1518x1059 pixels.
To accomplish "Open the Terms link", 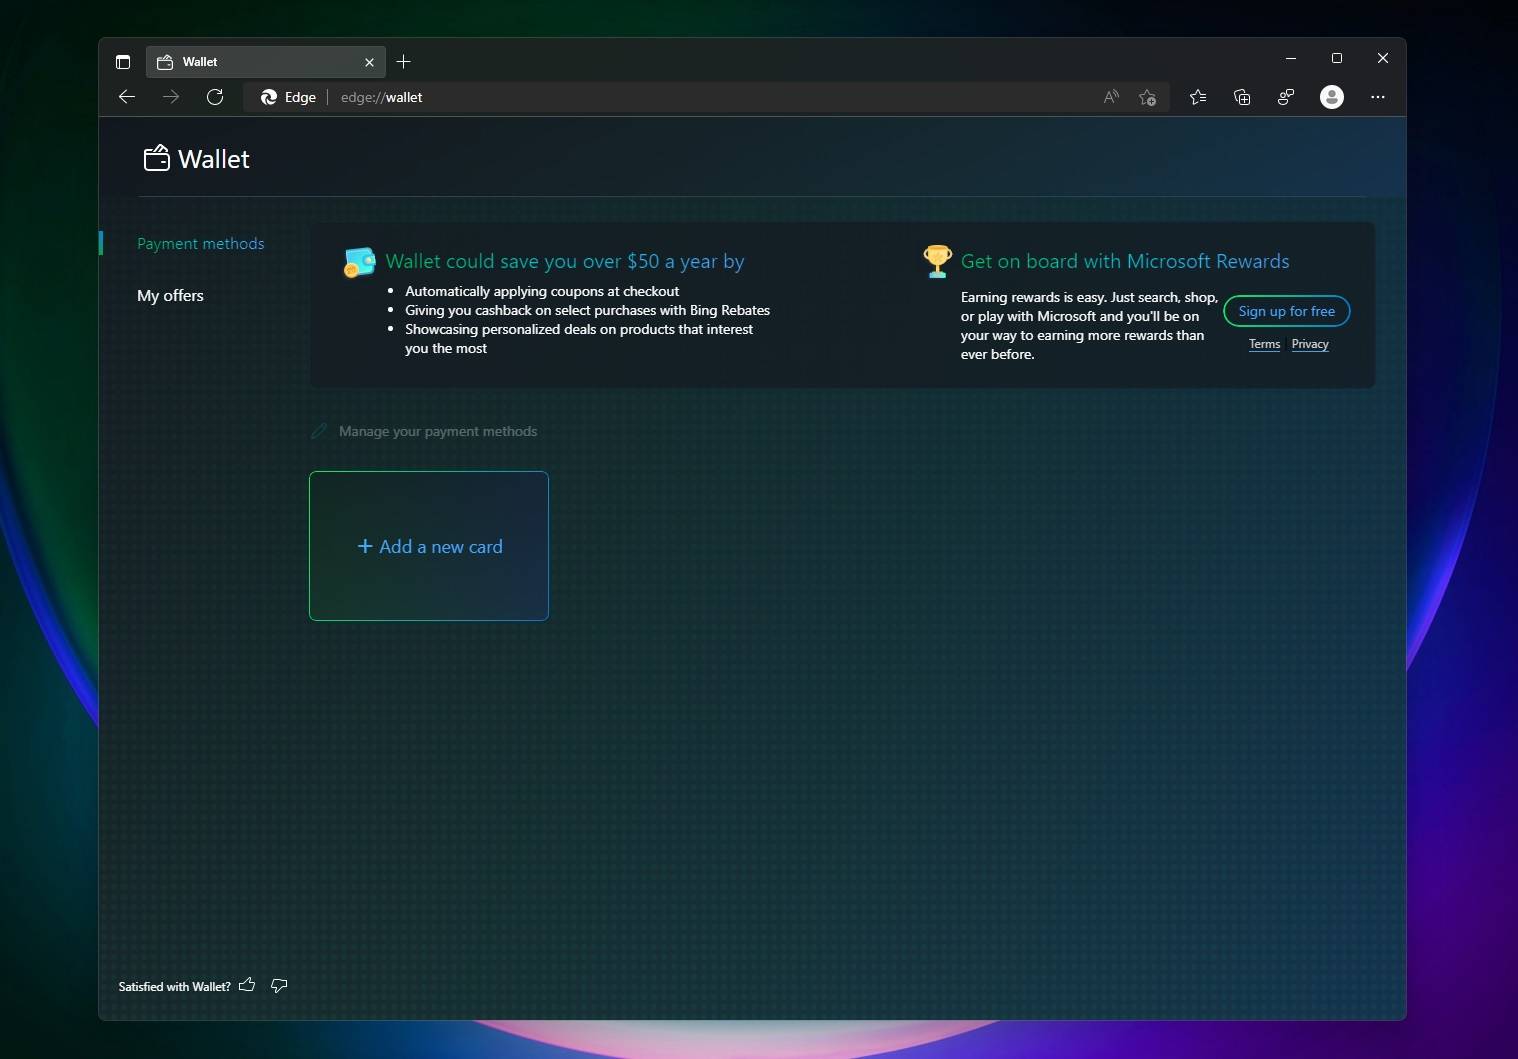I will [1264, 344].
